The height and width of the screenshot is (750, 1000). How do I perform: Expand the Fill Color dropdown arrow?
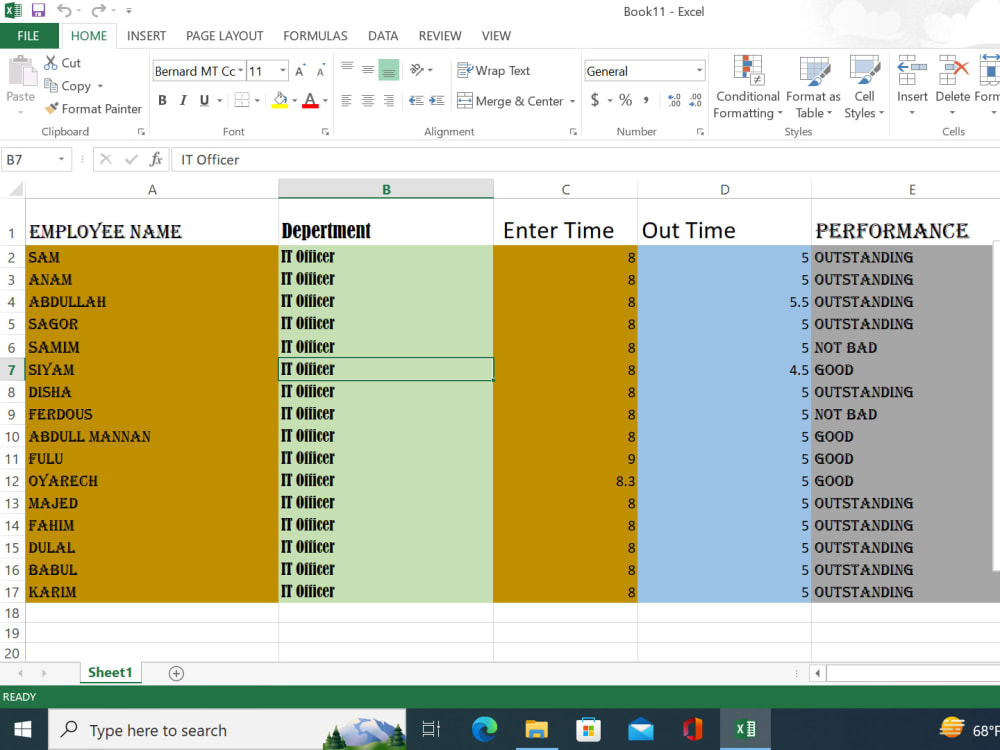pyautogui.click(x=295, y=100)
